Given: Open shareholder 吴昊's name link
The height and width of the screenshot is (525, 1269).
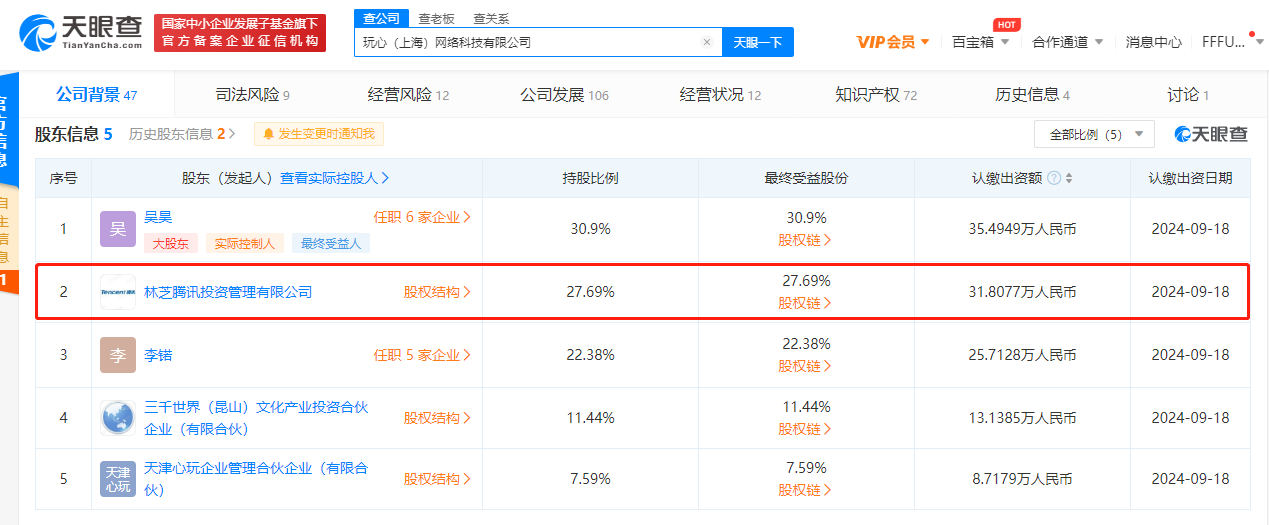Looking at the screenshot, I should 158,216.
